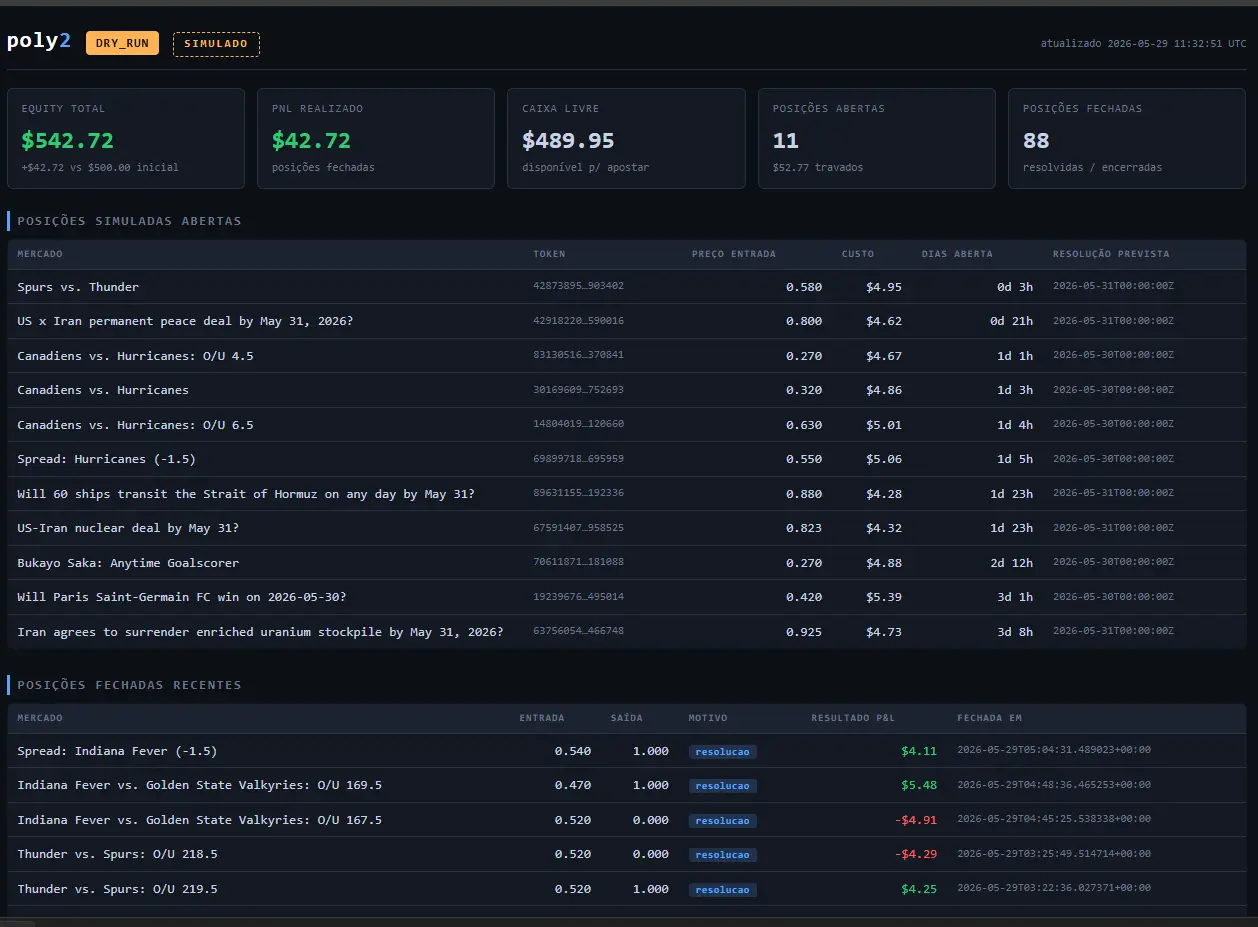Click the 'atualizado' timestamp text
Viewport: 1258px width, 927px height.
tap(1143, 44)
